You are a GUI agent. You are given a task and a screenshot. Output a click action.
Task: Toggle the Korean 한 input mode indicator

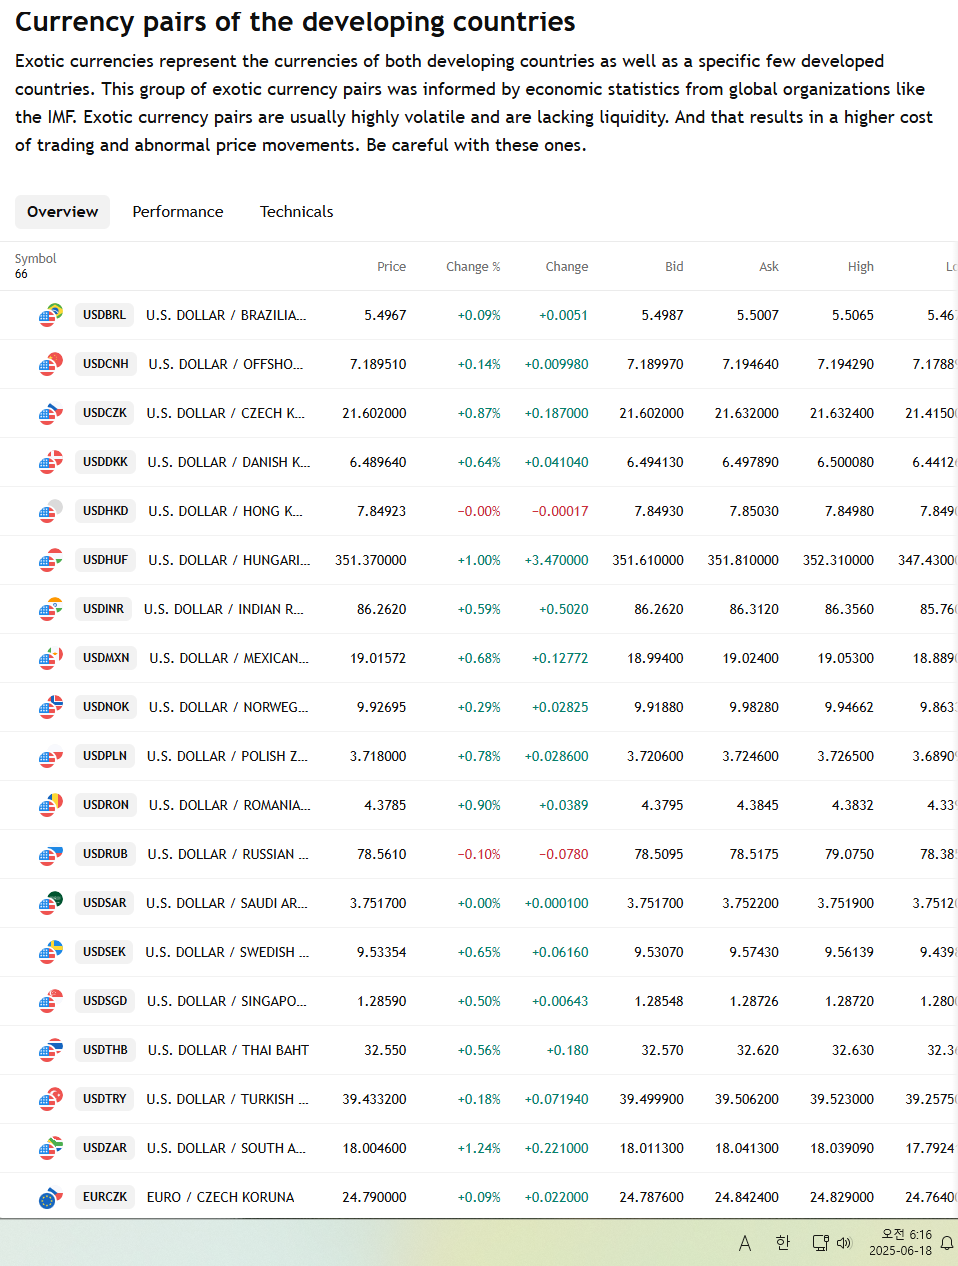point(783,1243)
